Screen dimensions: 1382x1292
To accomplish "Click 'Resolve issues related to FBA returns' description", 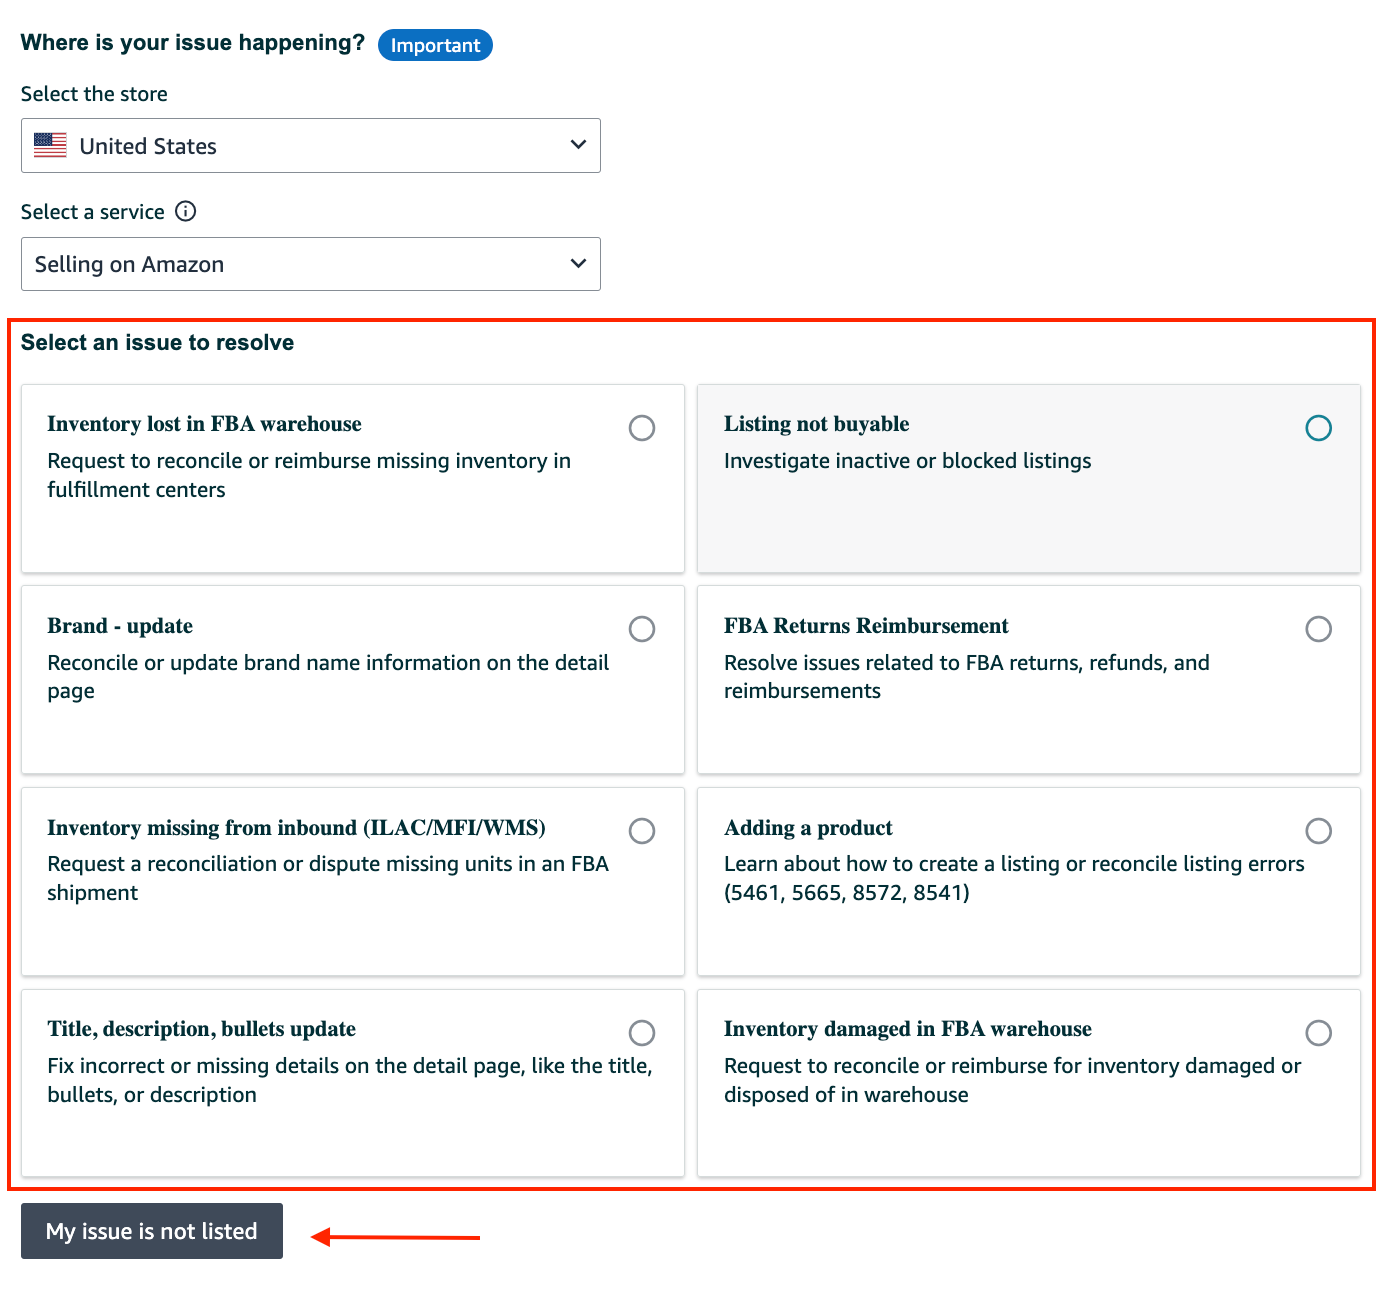I will (967, 677).
